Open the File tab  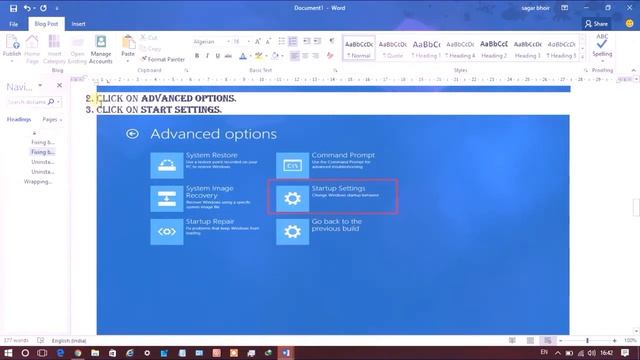click(14, 24)
